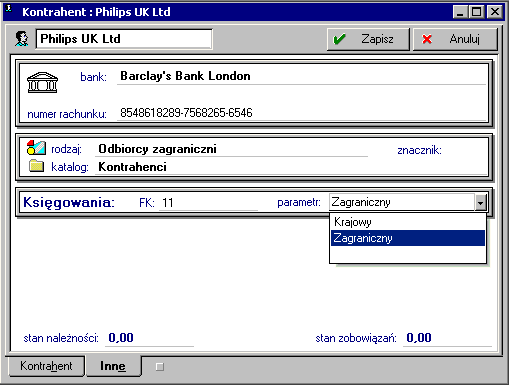
Task: Choose Zagraniczny in the dropdown list
Action: [x=408, y=238]
